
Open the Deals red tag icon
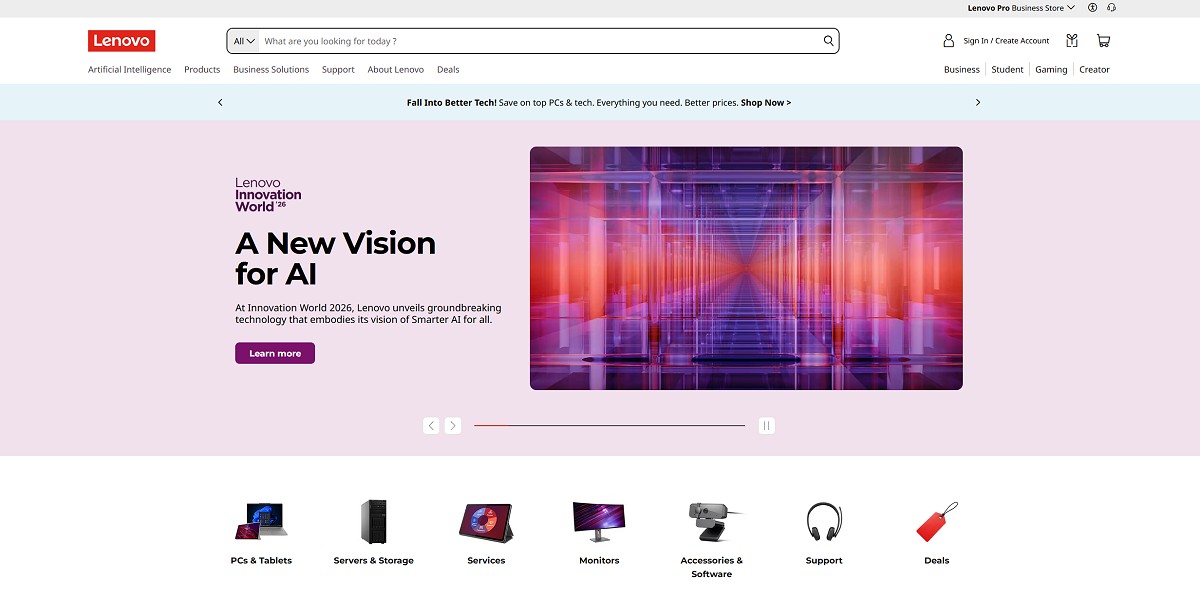(937, 522)
